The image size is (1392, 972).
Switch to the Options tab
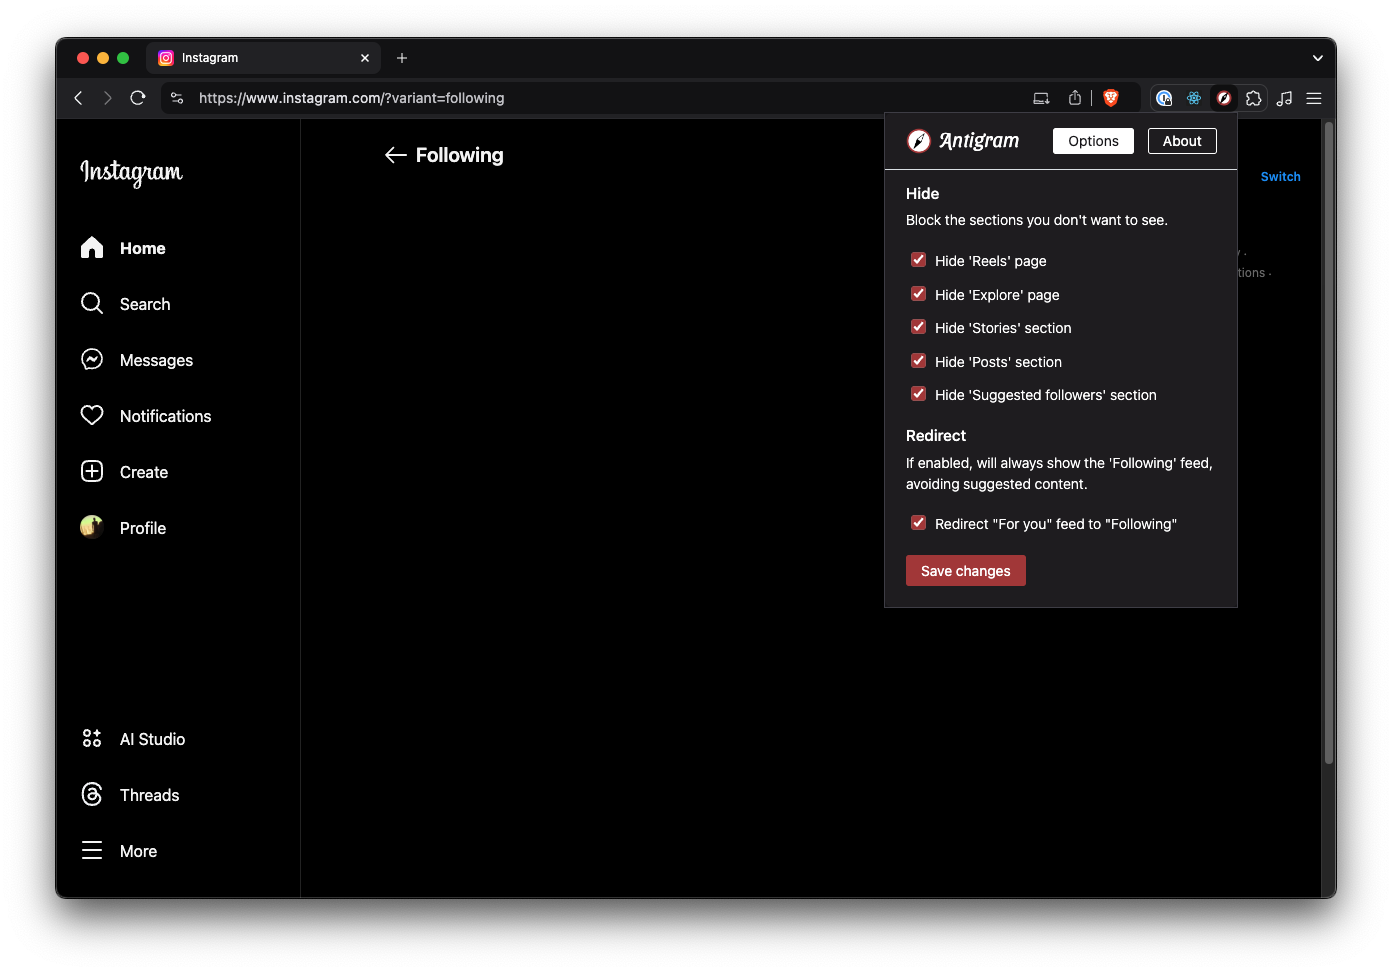(1093, 141)
